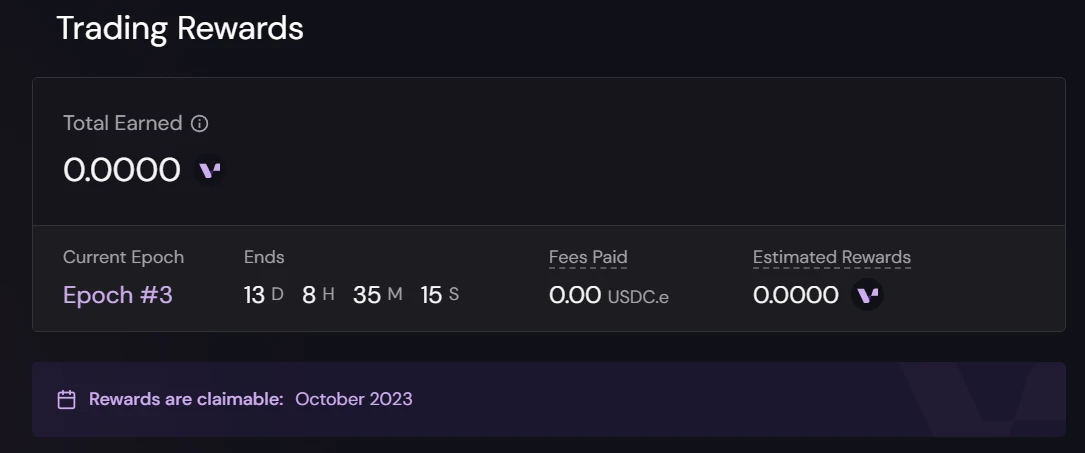Click the Ends countdown label
Image resolution: width=1085 pixels, height=453 pixels.
pyautogui.click(x=264, y=257)
